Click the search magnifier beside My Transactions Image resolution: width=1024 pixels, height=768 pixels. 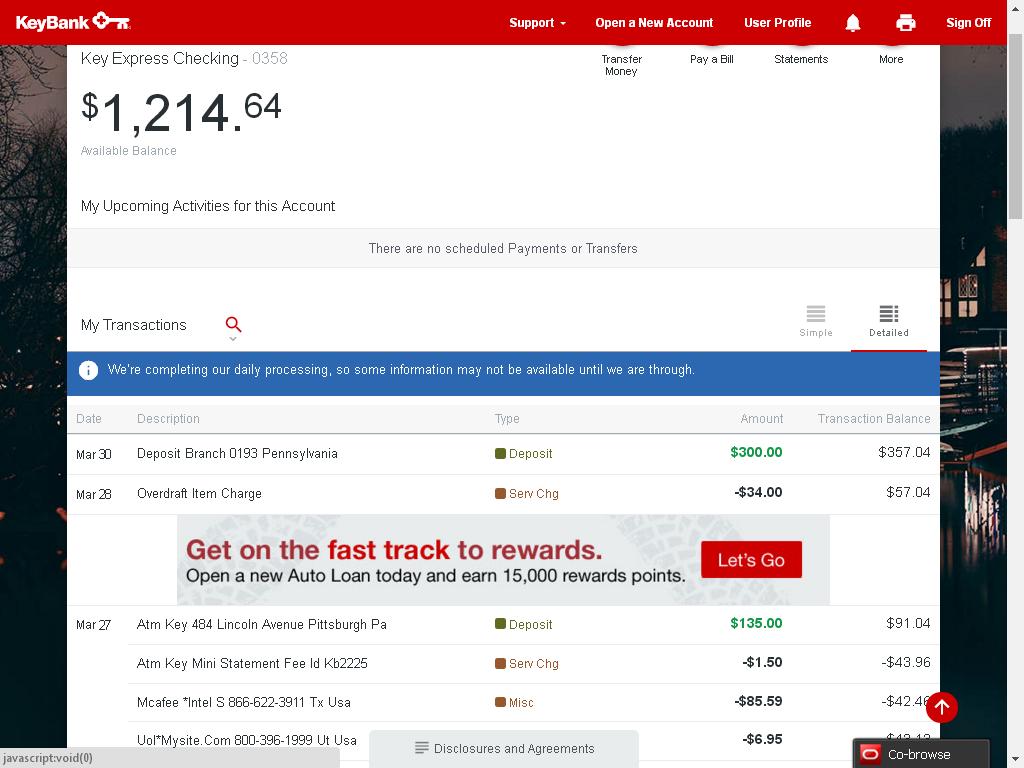coord(233,324)
